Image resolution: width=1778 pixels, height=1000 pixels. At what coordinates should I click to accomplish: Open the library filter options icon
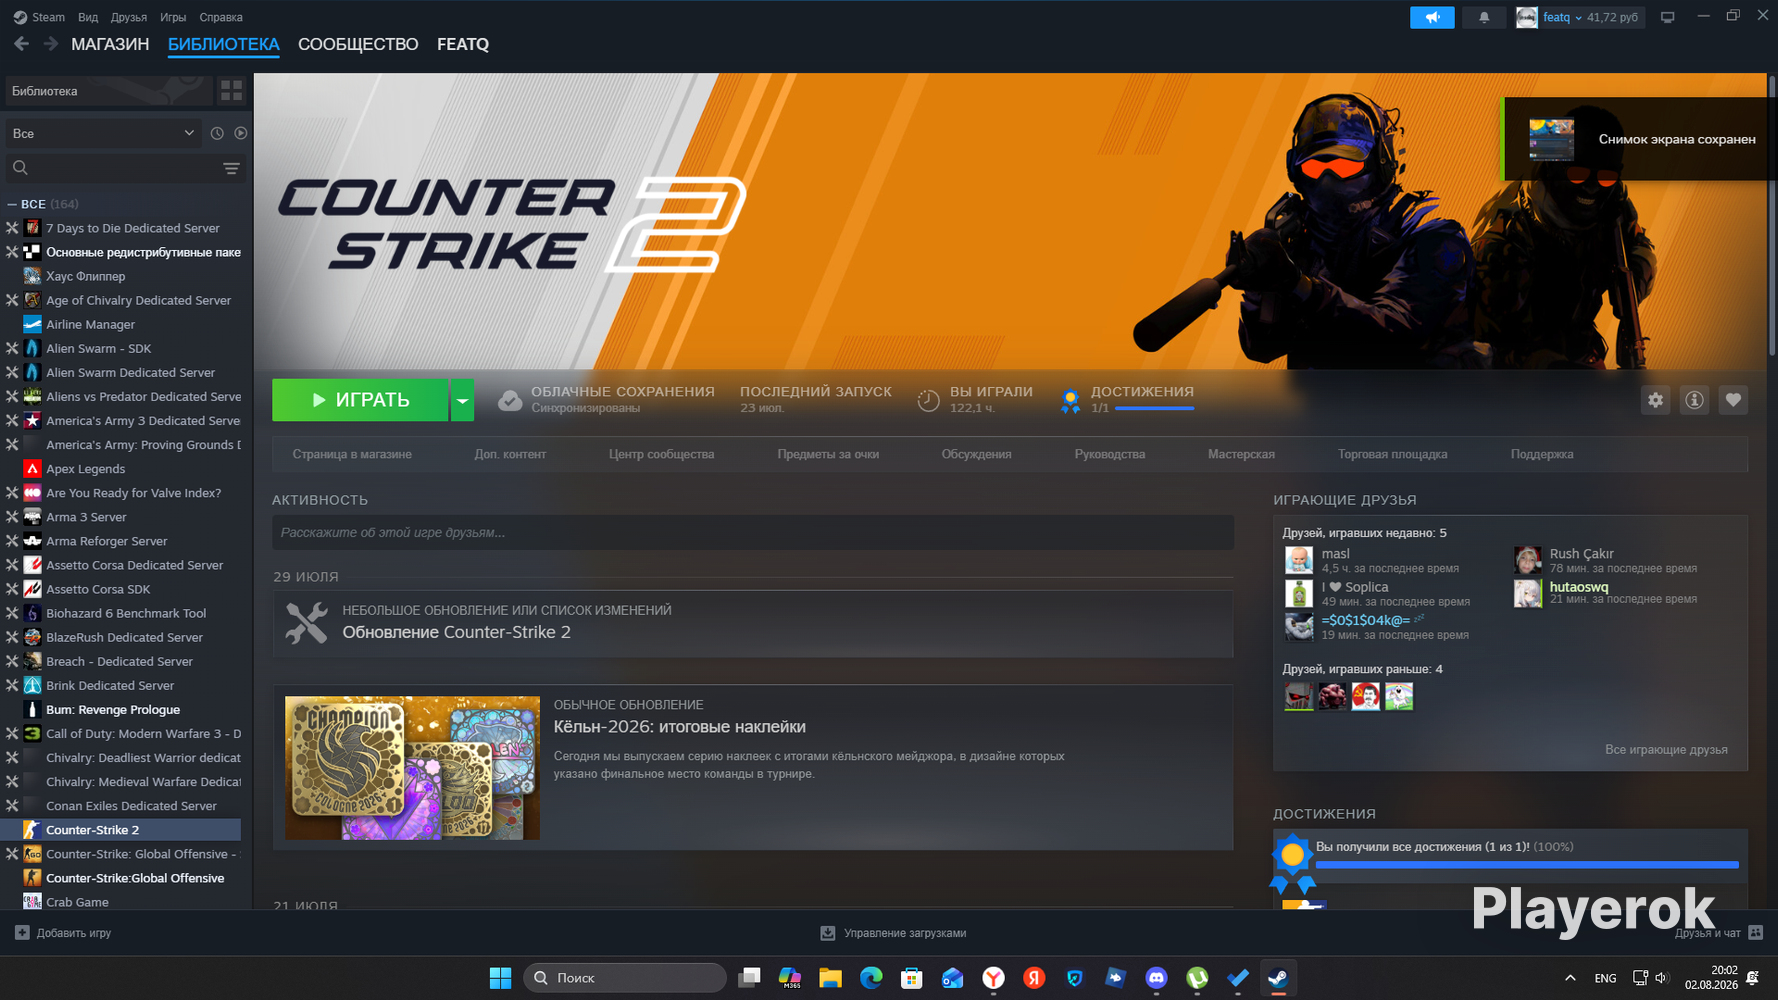pos(231,168)
